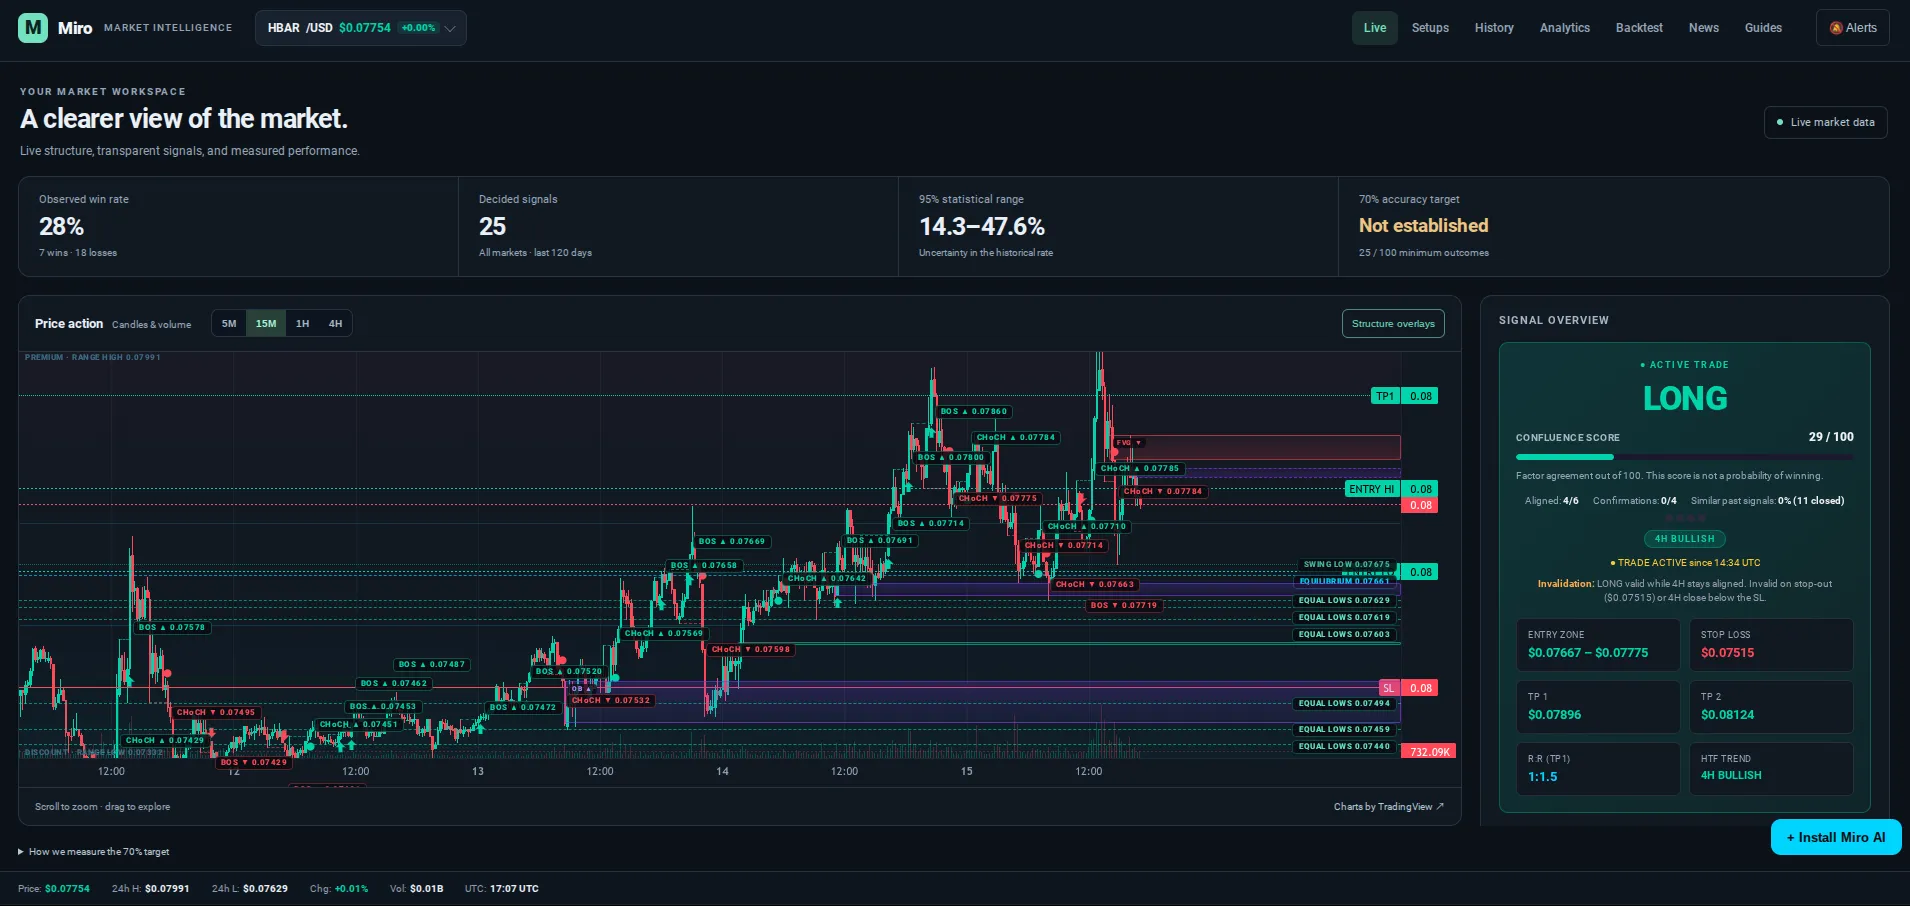Open the Backtest tab
This screenshot has width=1910, height=906.
[1639, 28]
